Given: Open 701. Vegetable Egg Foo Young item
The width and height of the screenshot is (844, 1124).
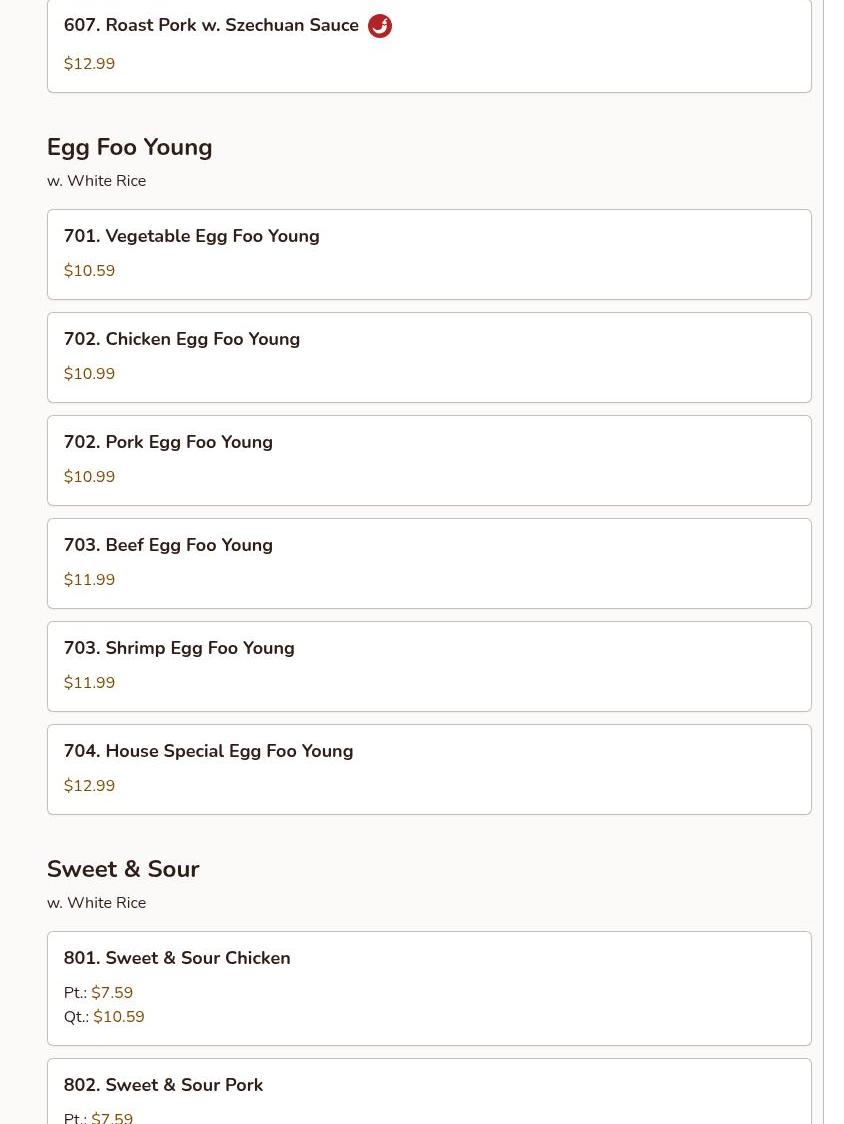Looking at the screenshot, I should pyautogui.click(x=192, y=236).
